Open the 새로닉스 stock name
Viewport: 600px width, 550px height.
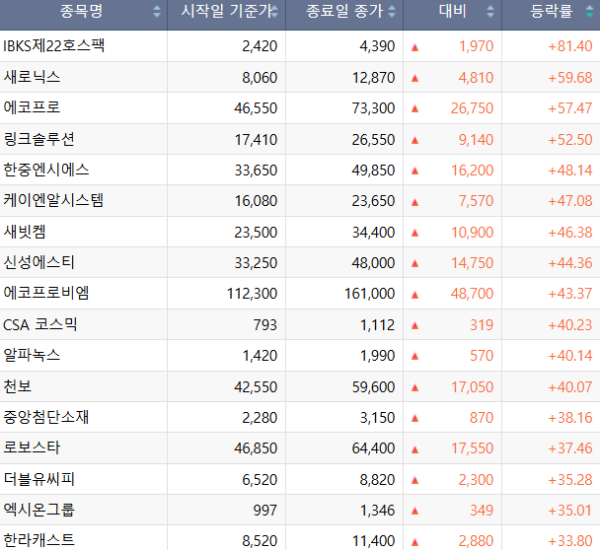point(32,77)
